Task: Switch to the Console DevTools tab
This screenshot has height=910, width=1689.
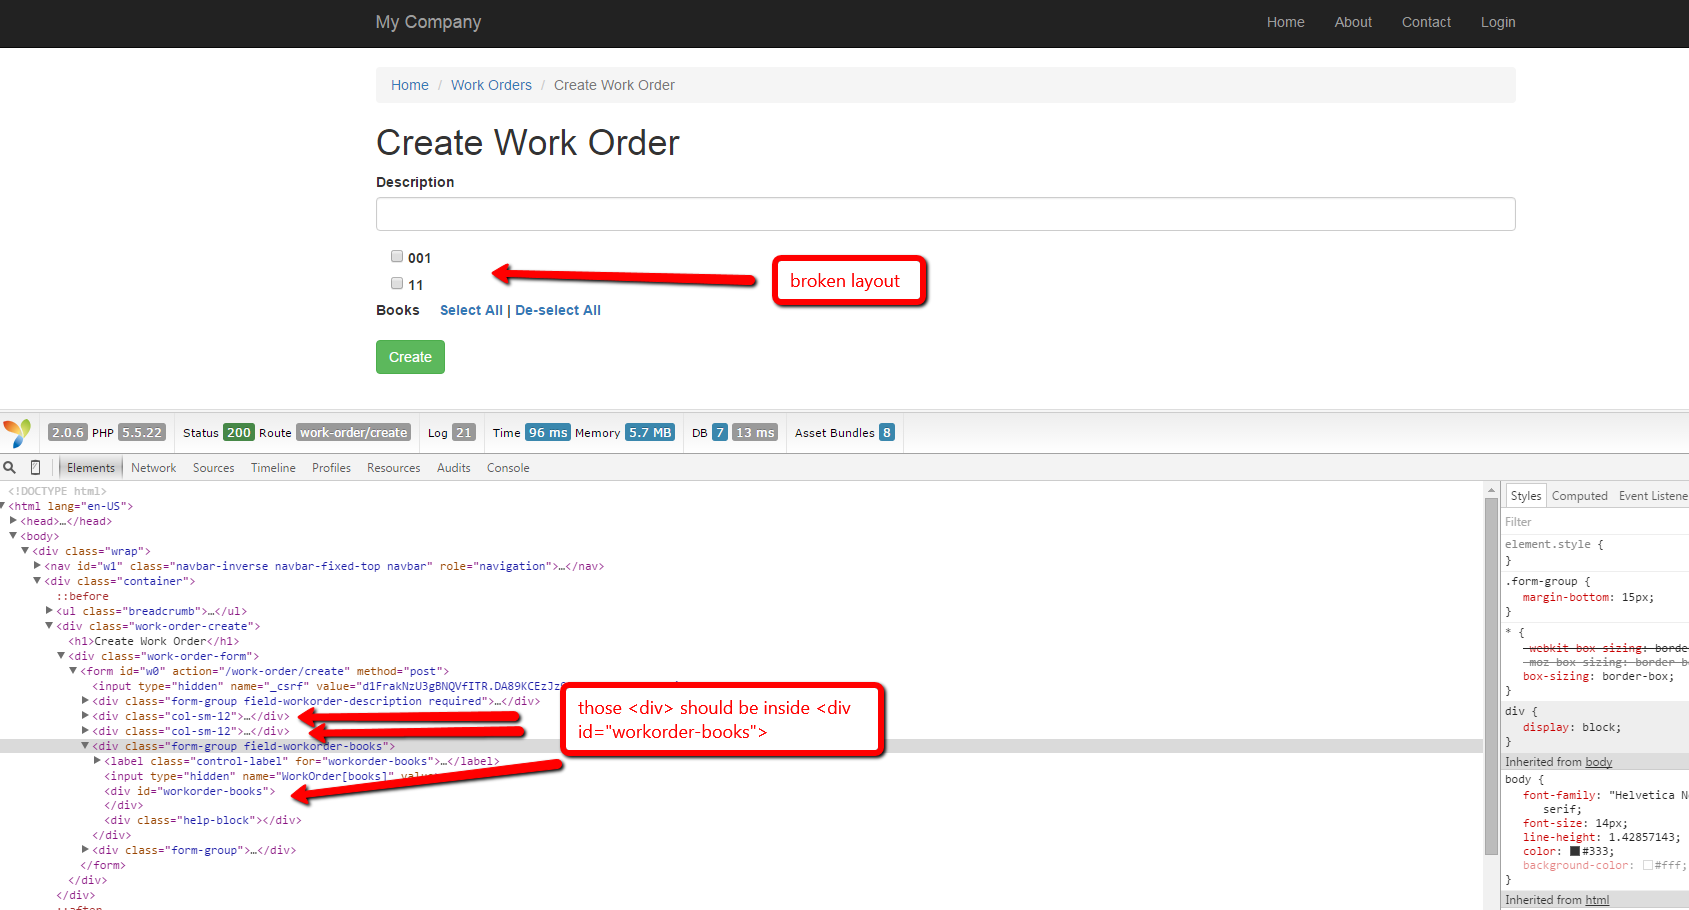Action: click(x=508, y=468)
